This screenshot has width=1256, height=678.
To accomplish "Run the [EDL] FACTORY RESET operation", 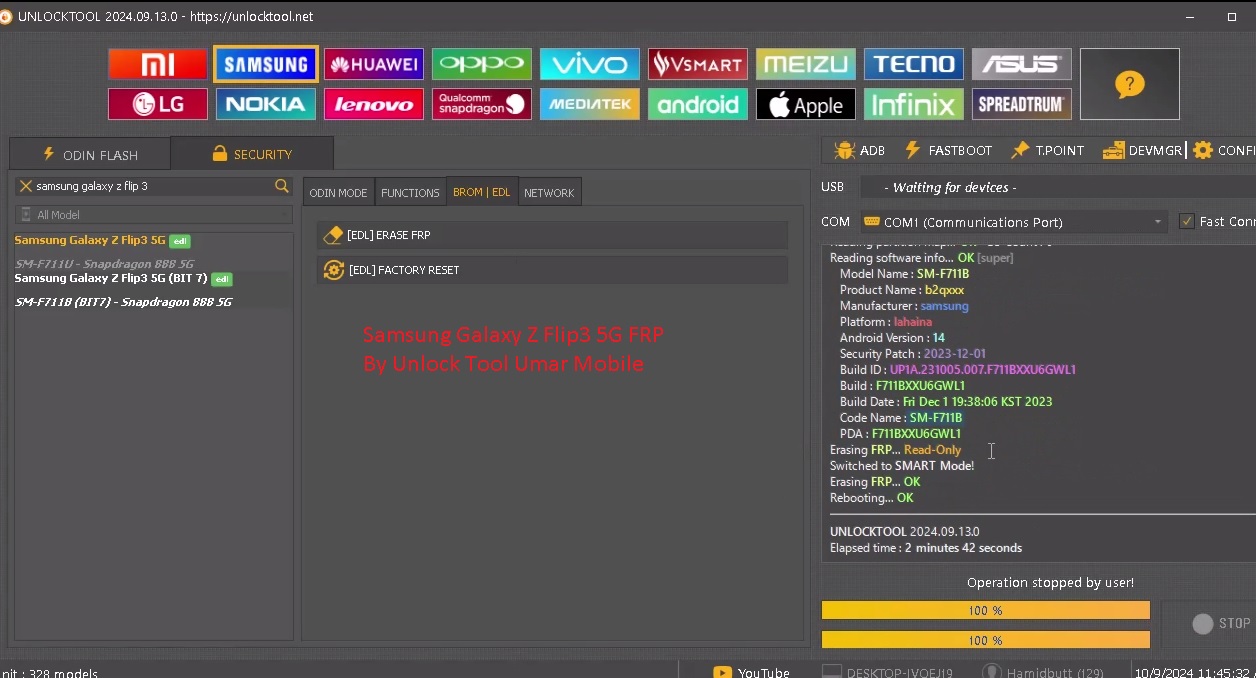I will pyautogui.click(x=552, y=270).
